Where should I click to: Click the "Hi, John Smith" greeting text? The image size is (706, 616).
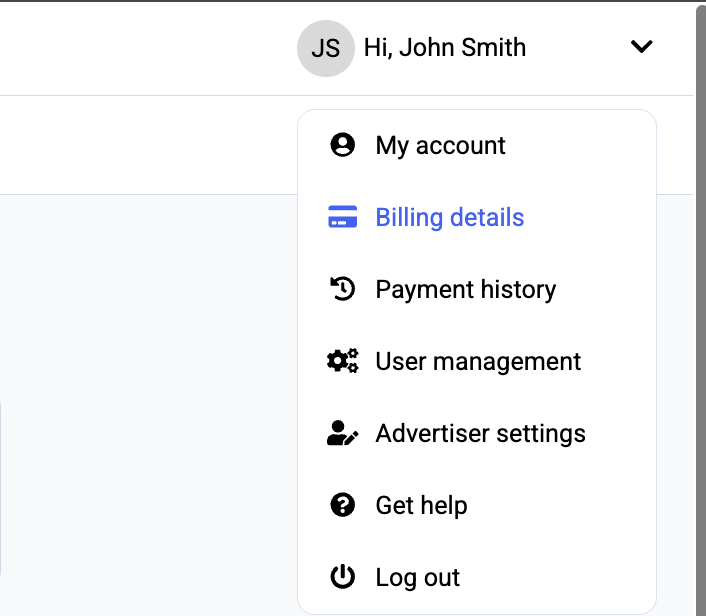coord(444,48)
